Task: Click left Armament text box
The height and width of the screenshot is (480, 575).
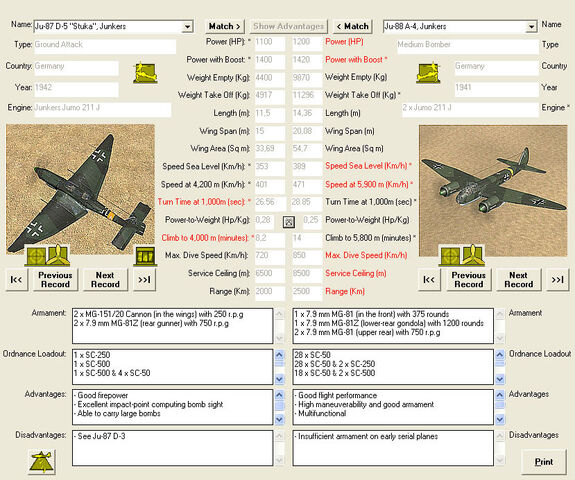Action: (172, 326)
